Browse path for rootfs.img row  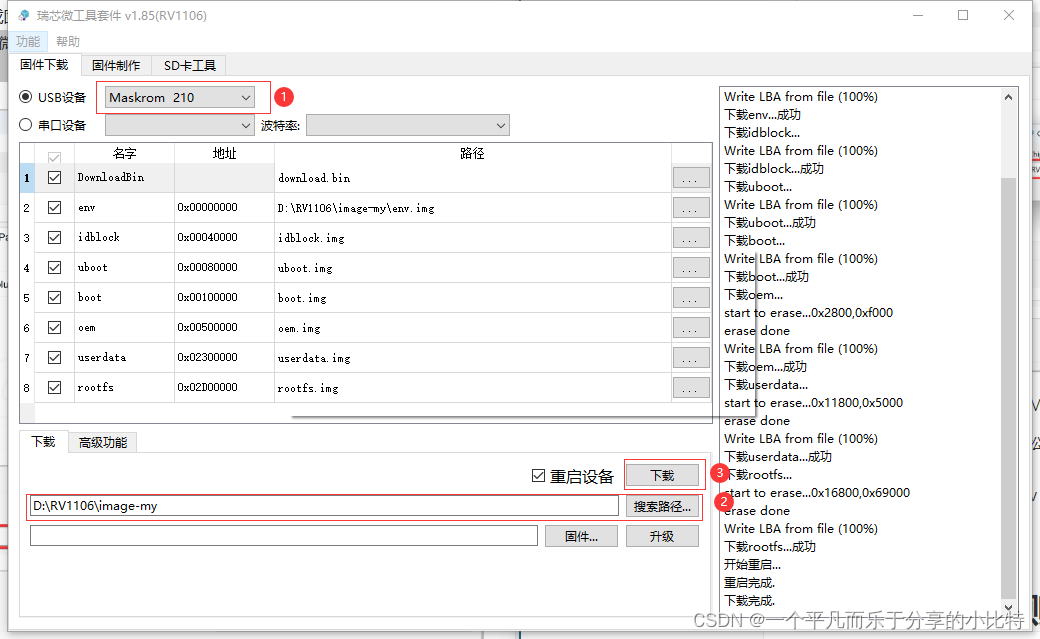(x=690, y=387)
